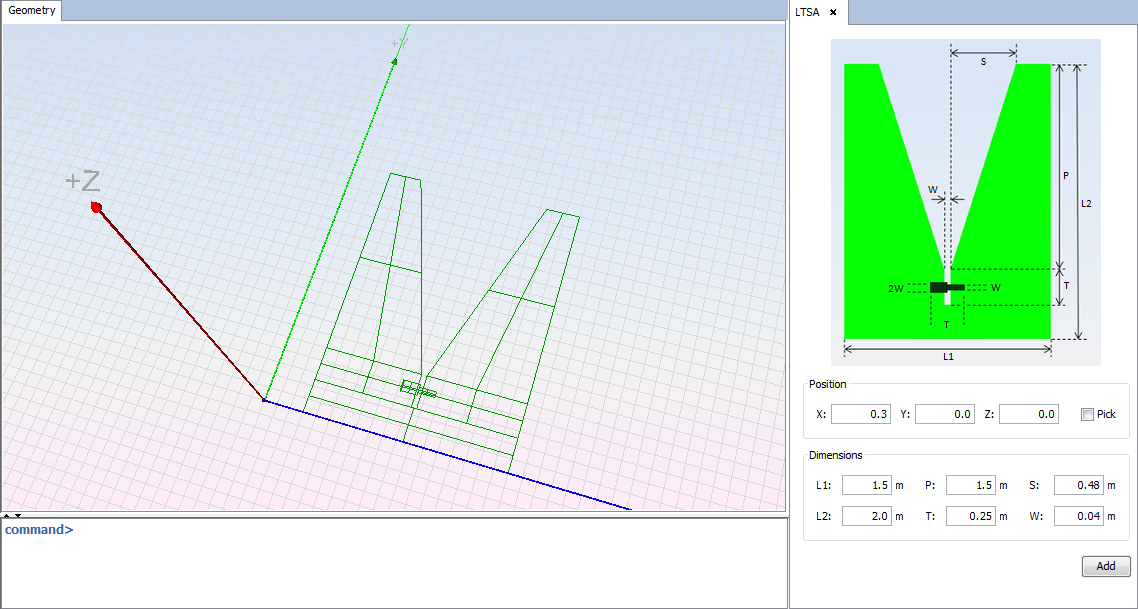The width and height of the screenshot is (1138, 609).
Task: Enable the Pick checkbox
Action: [x=1087, y=414]
